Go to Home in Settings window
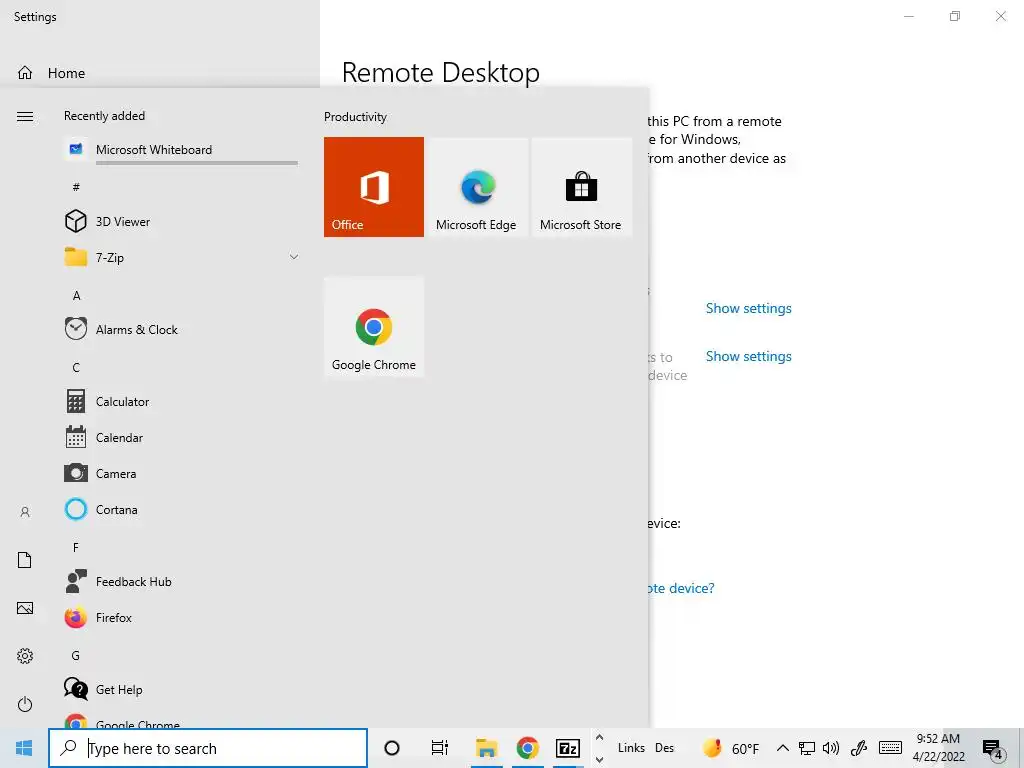 (x=52, y=72)
